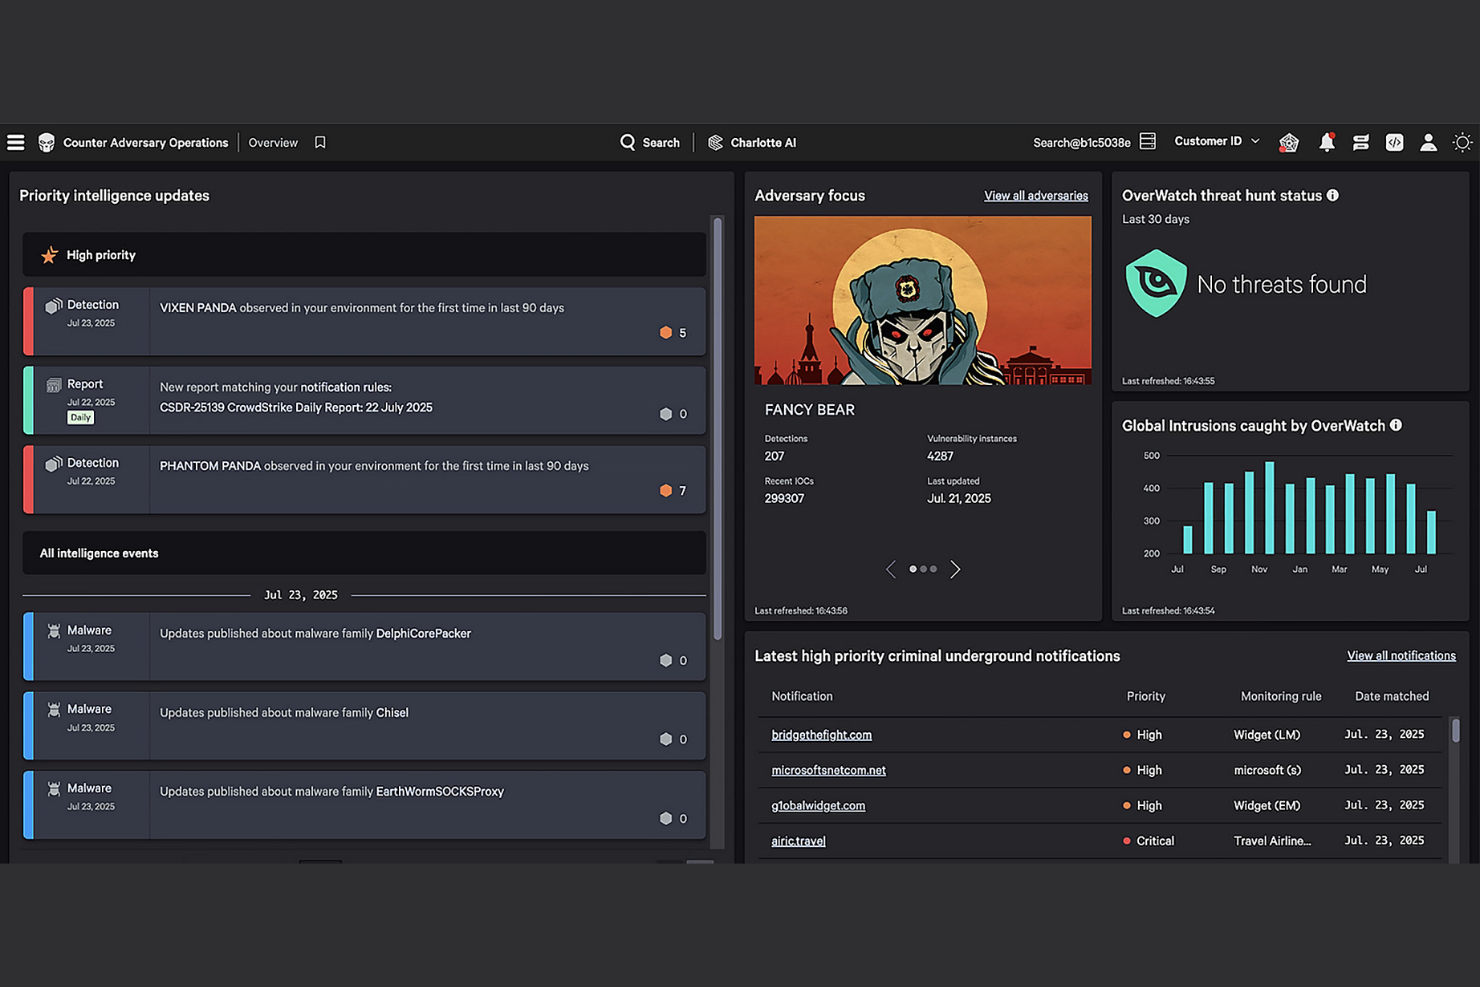Open the Search@b1c5038e menu item
This screenshot has width=1480, height=987.
point(1082,142)
